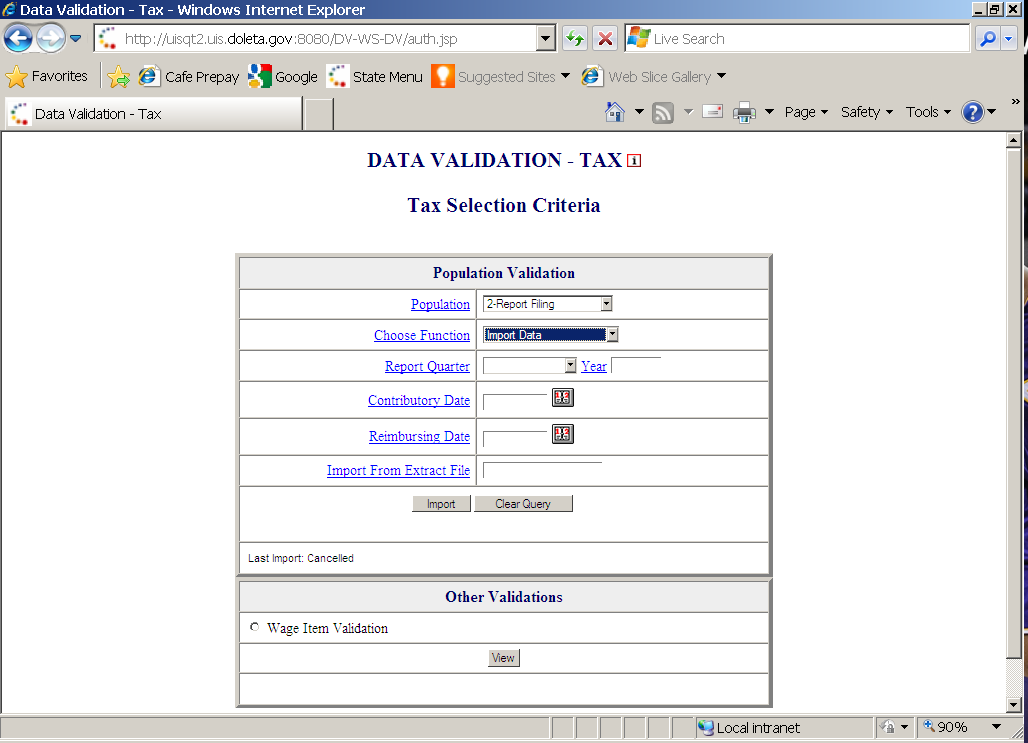
Task: Click the Year input field
Action: (636, 365)
